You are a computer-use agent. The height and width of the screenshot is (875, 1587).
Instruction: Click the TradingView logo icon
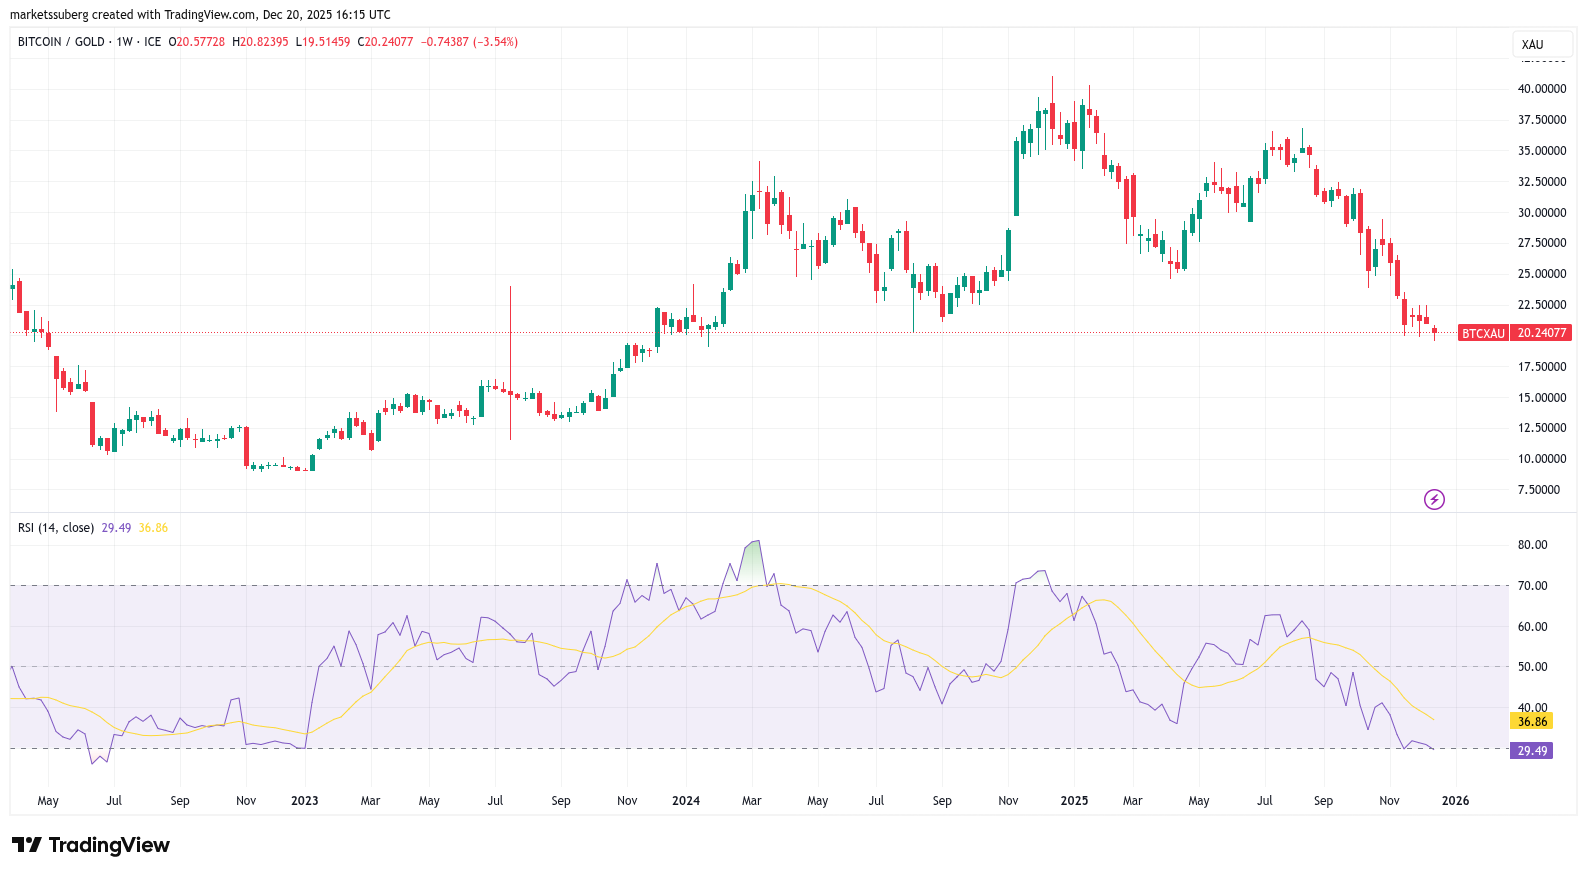[x=27, y=845]
